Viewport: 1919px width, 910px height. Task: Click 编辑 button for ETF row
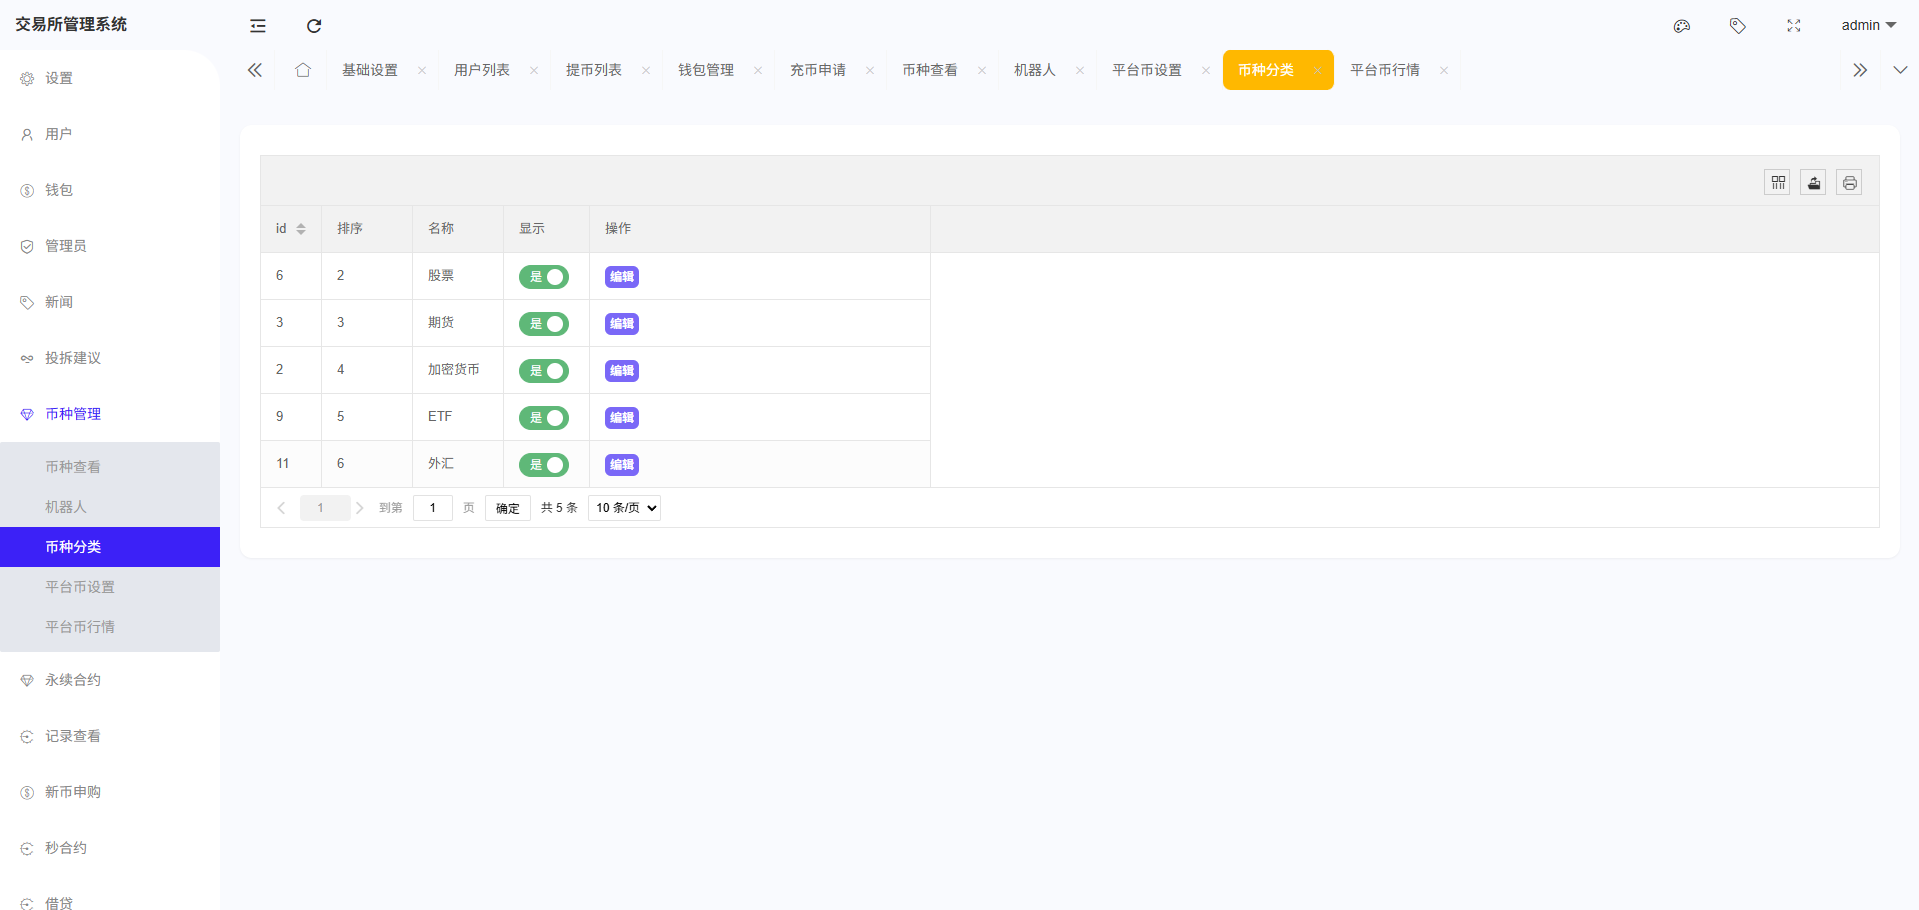point(621,418)
